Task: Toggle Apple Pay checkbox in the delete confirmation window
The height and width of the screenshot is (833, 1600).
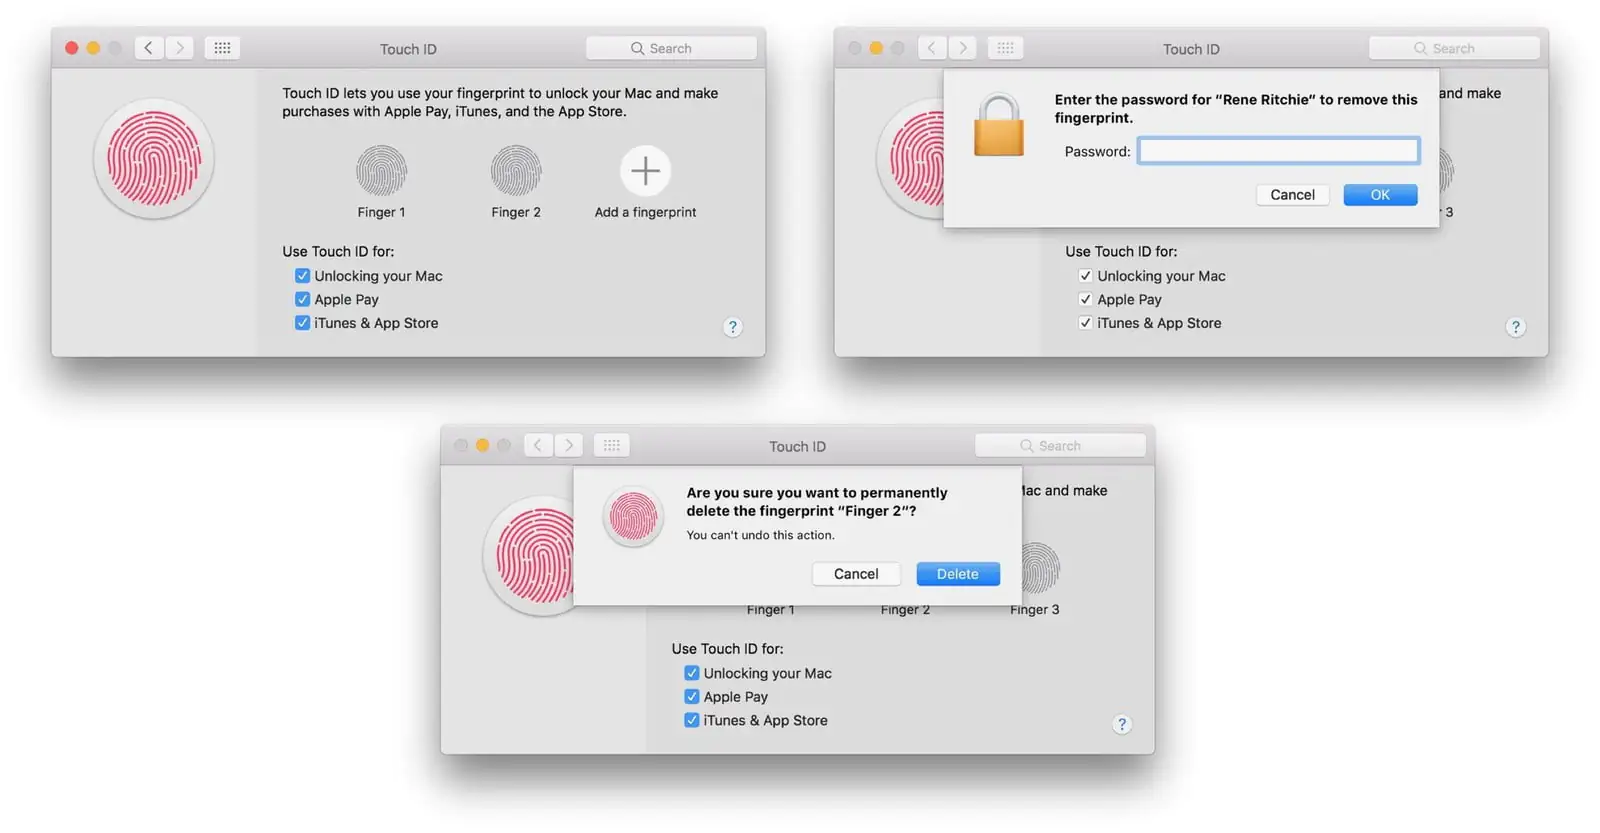Action: [x=691, y=696]
